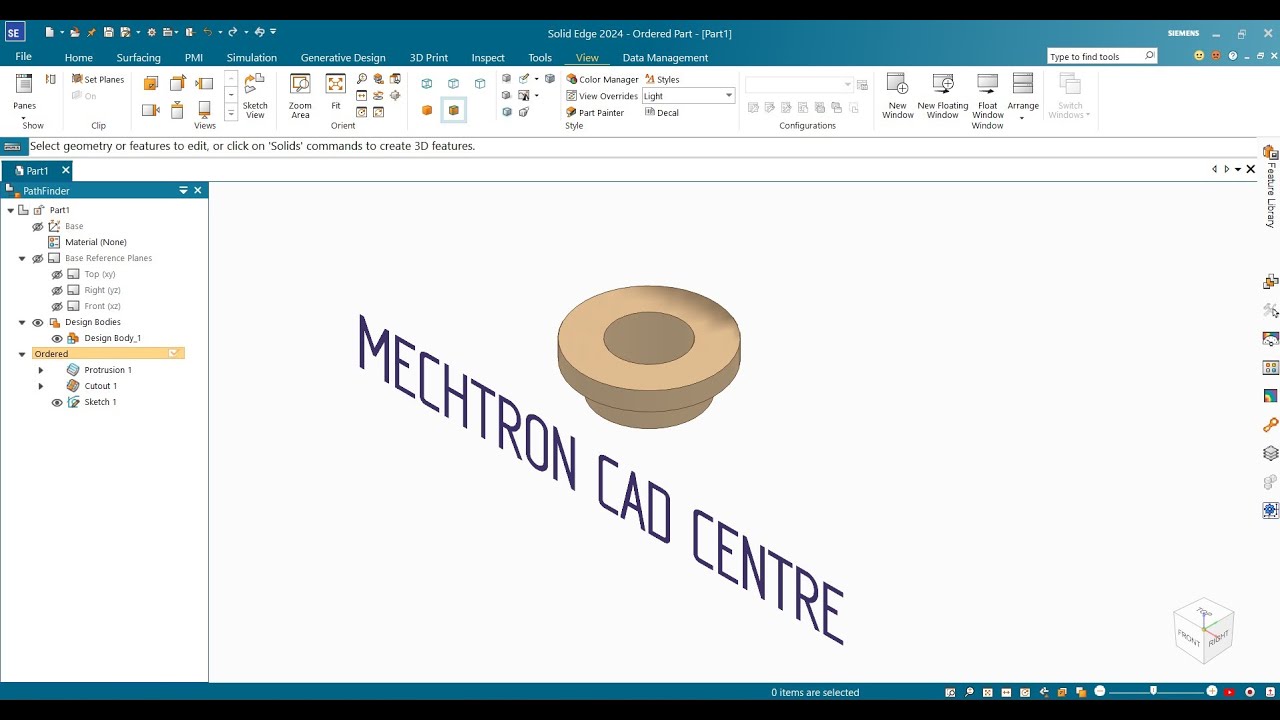1280x720 pixels.
Task: Click the zoom slider handle in status bar
Action: click(x=1154, y=691)
